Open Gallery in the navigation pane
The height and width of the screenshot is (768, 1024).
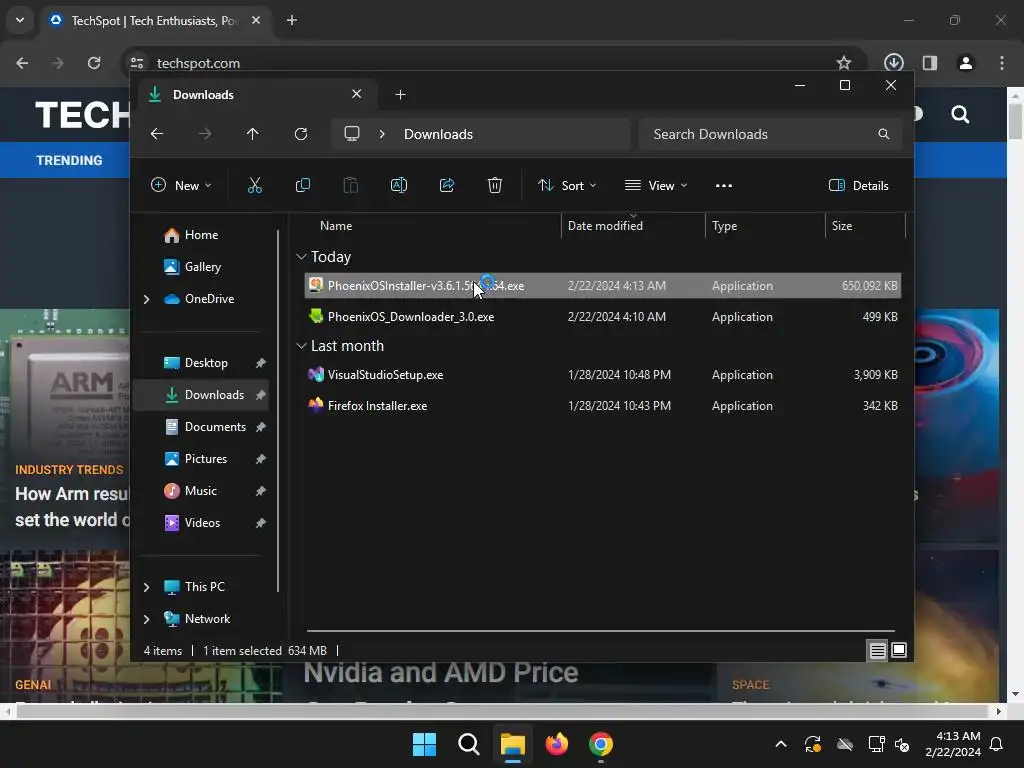202,267
